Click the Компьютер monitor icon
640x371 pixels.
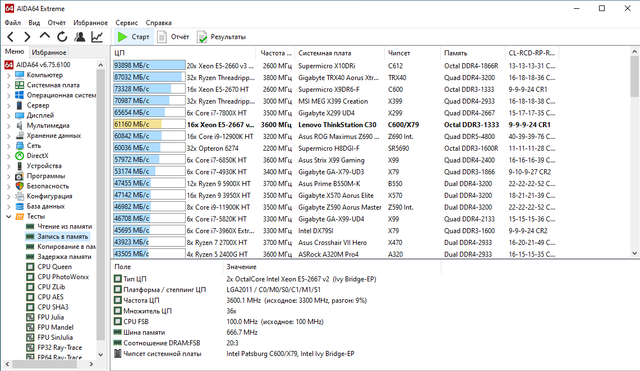click(x=20, y=75)
